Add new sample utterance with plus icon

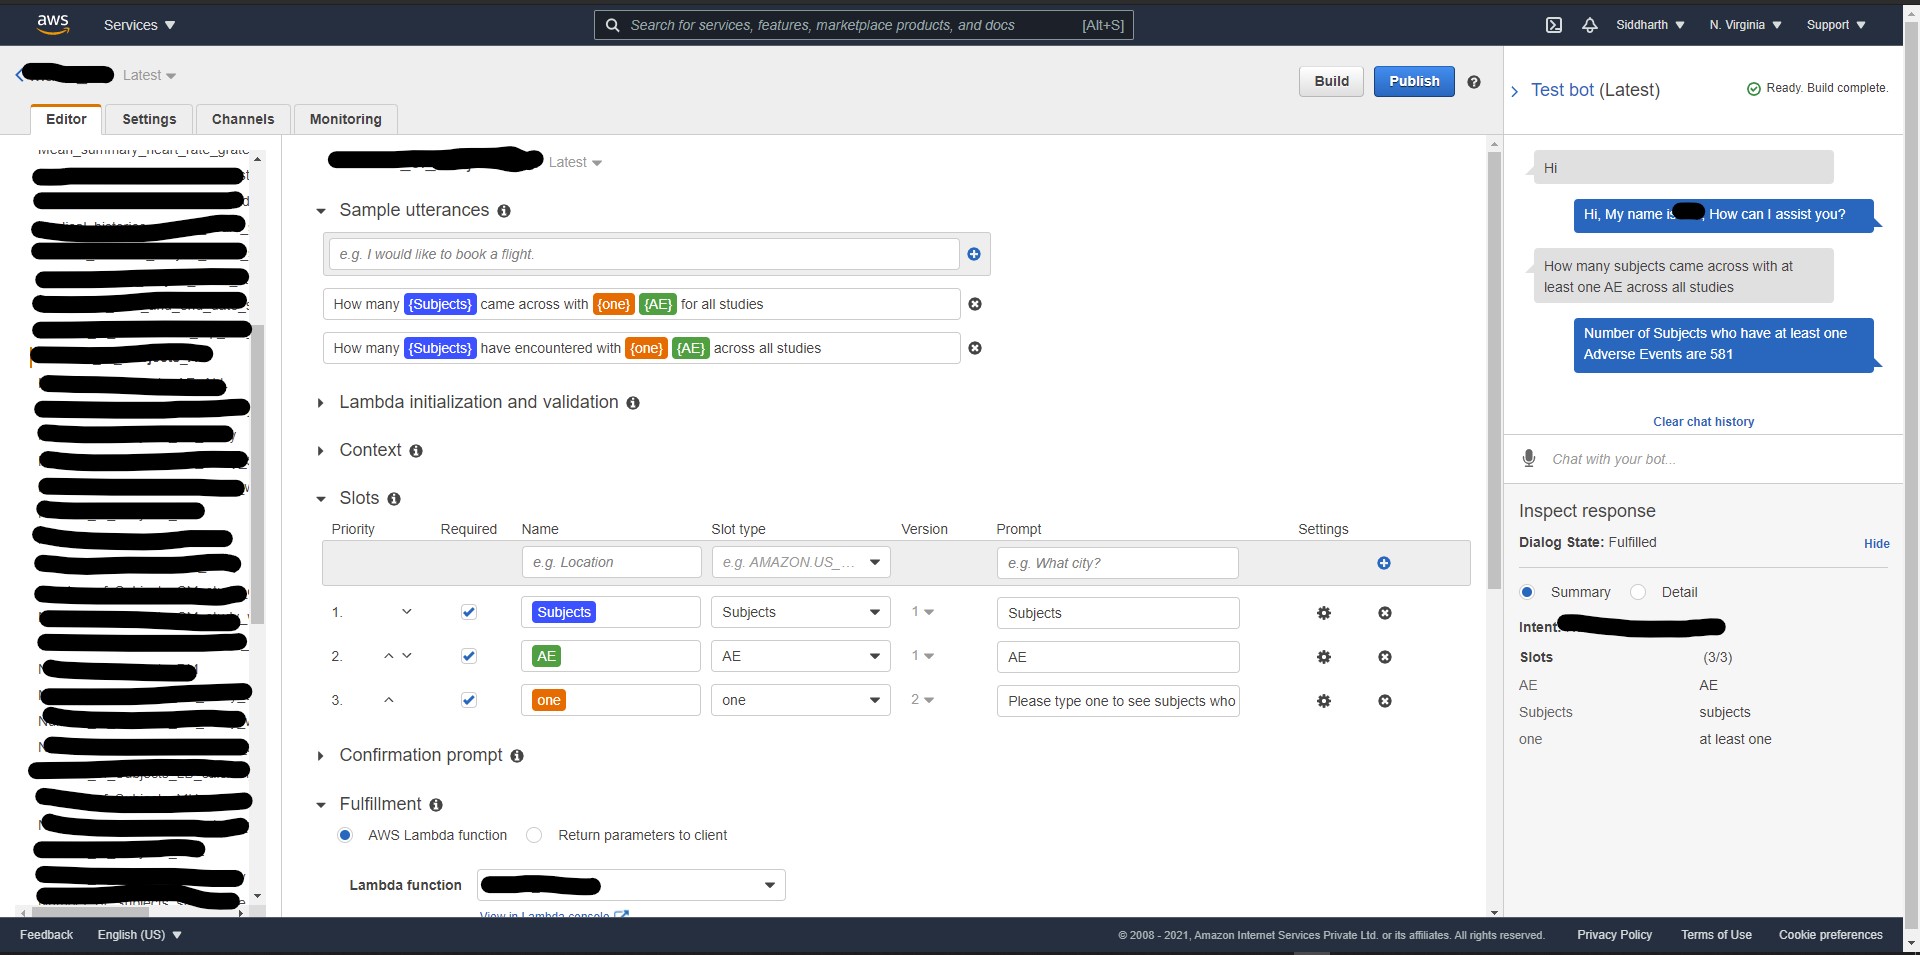[973, 254]
